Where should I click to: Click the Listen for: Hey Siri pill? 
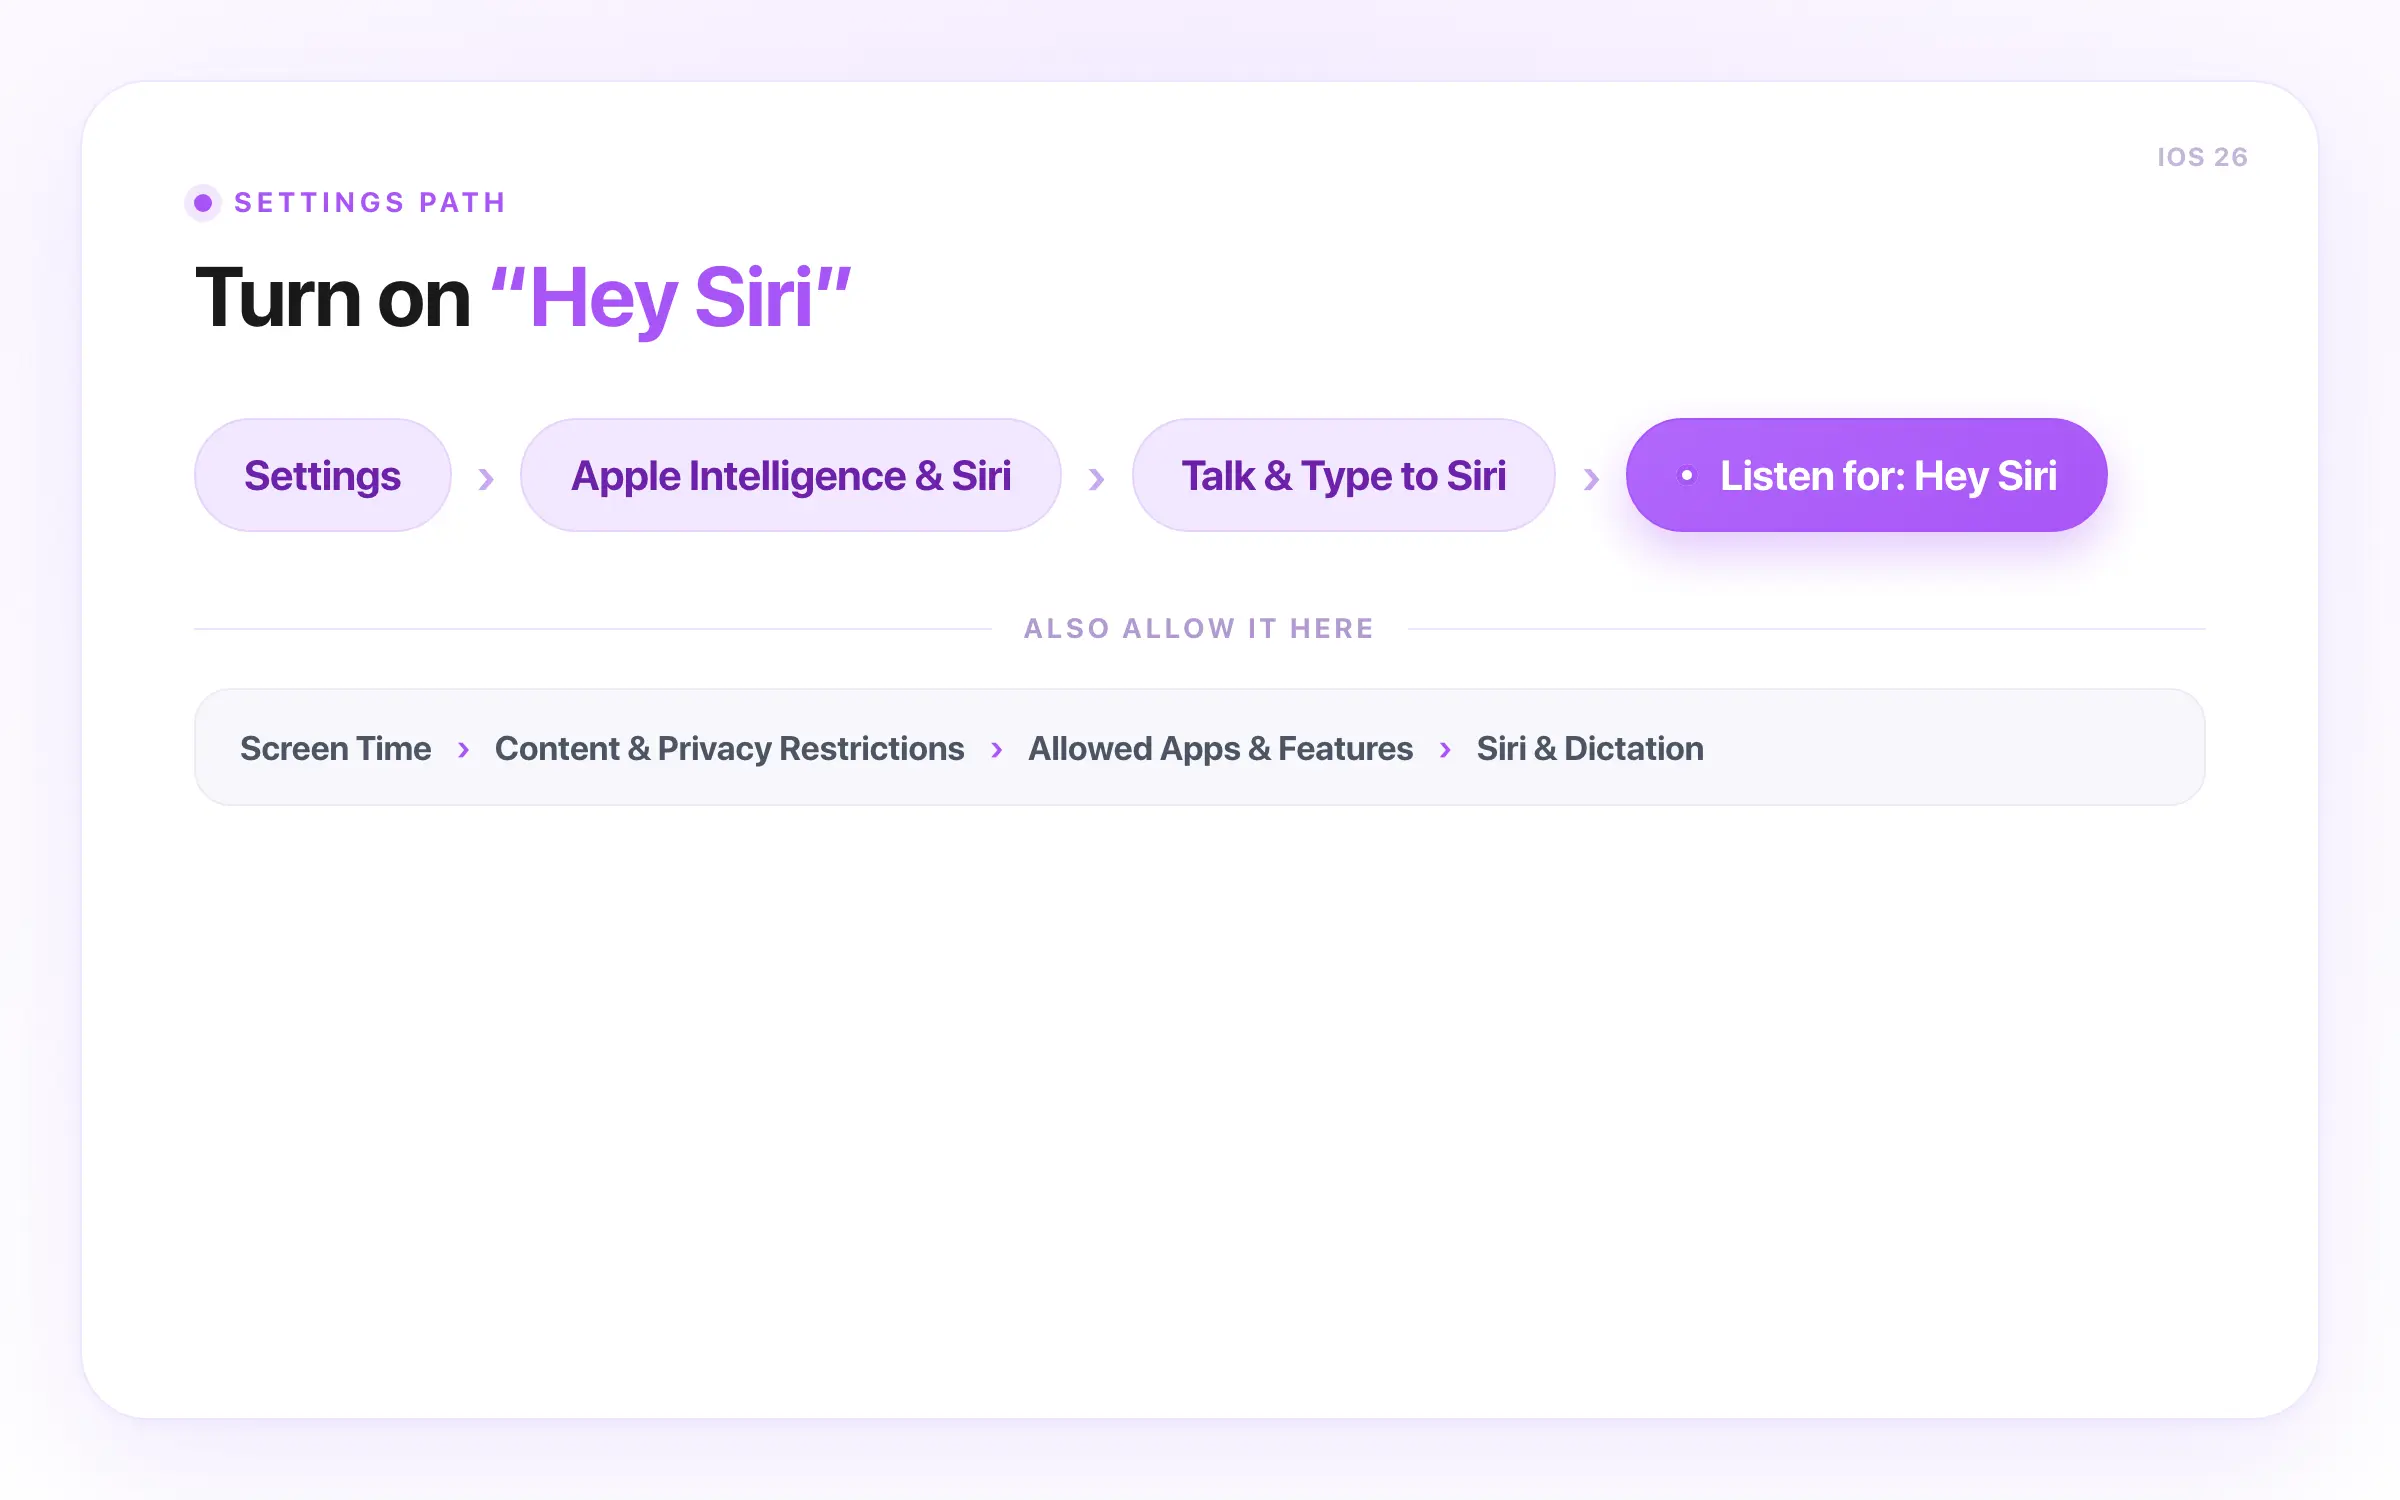click(x=1866, y=475)
